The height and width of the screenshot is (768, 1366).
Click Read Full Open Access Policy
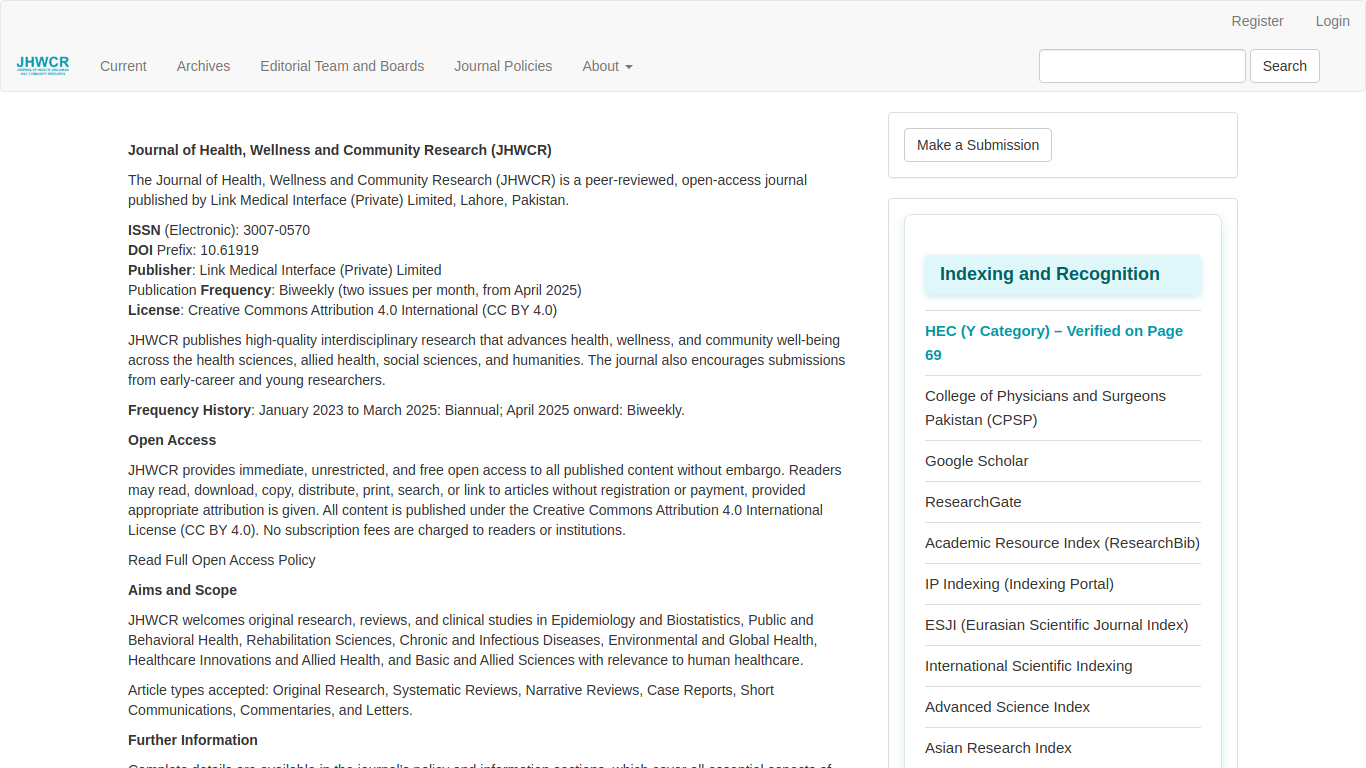point(222,560)
